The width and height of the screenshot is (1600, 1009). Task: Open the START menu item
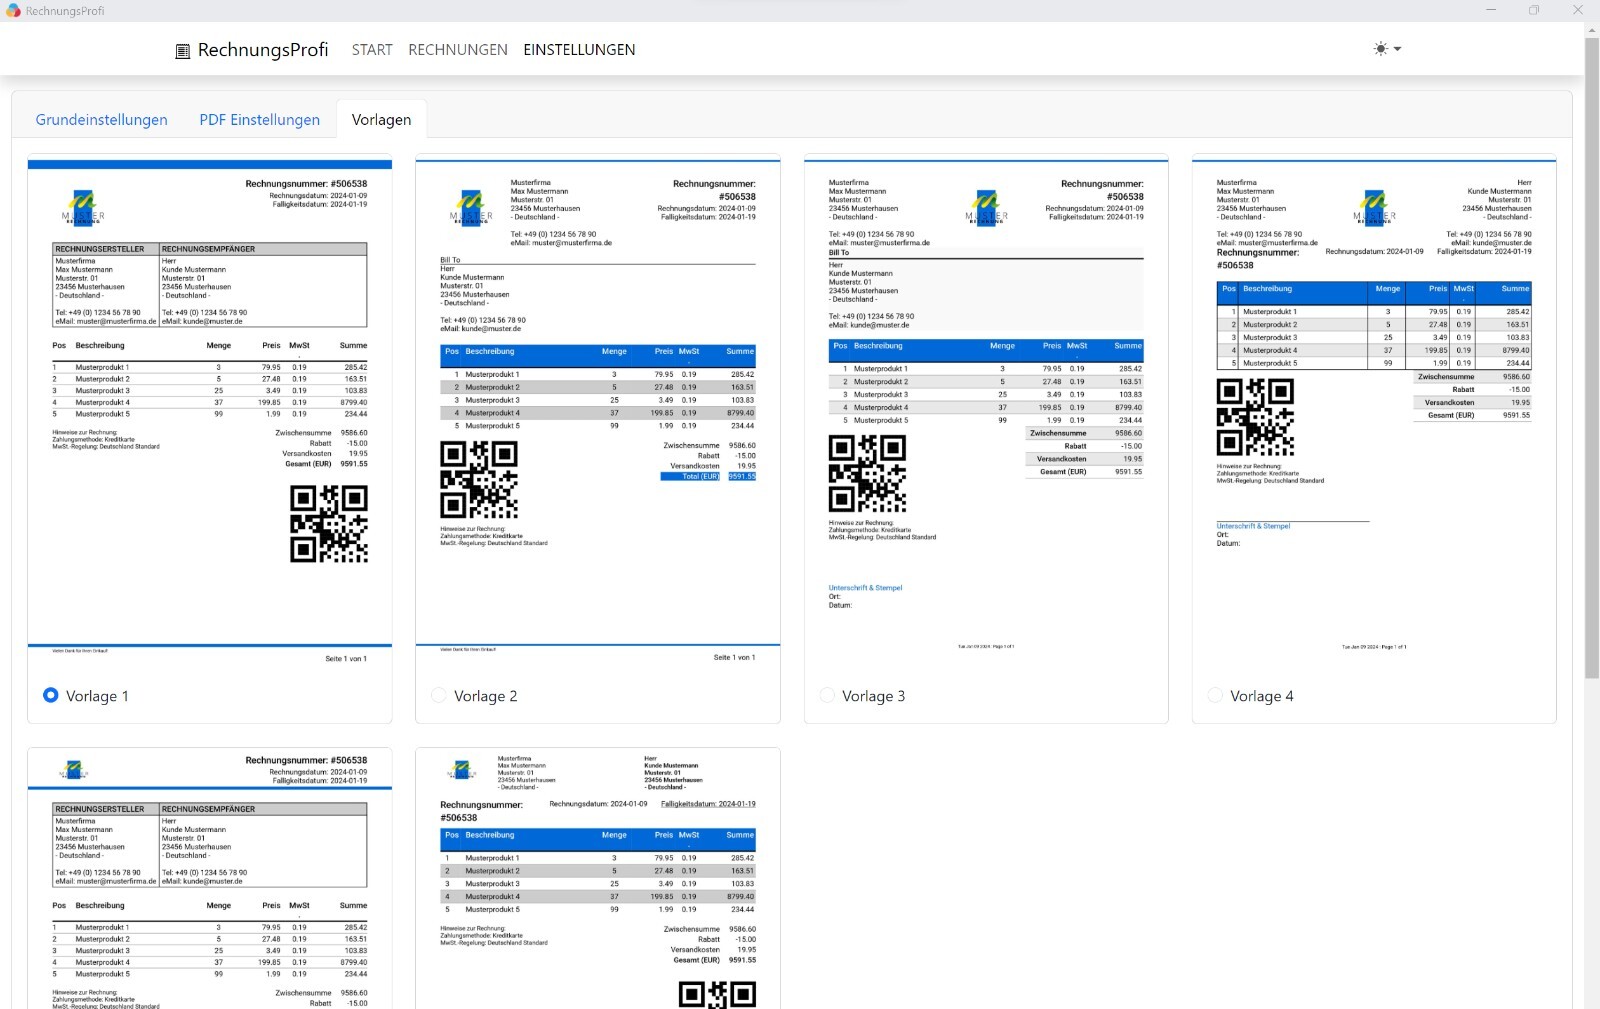click(372, 50)
